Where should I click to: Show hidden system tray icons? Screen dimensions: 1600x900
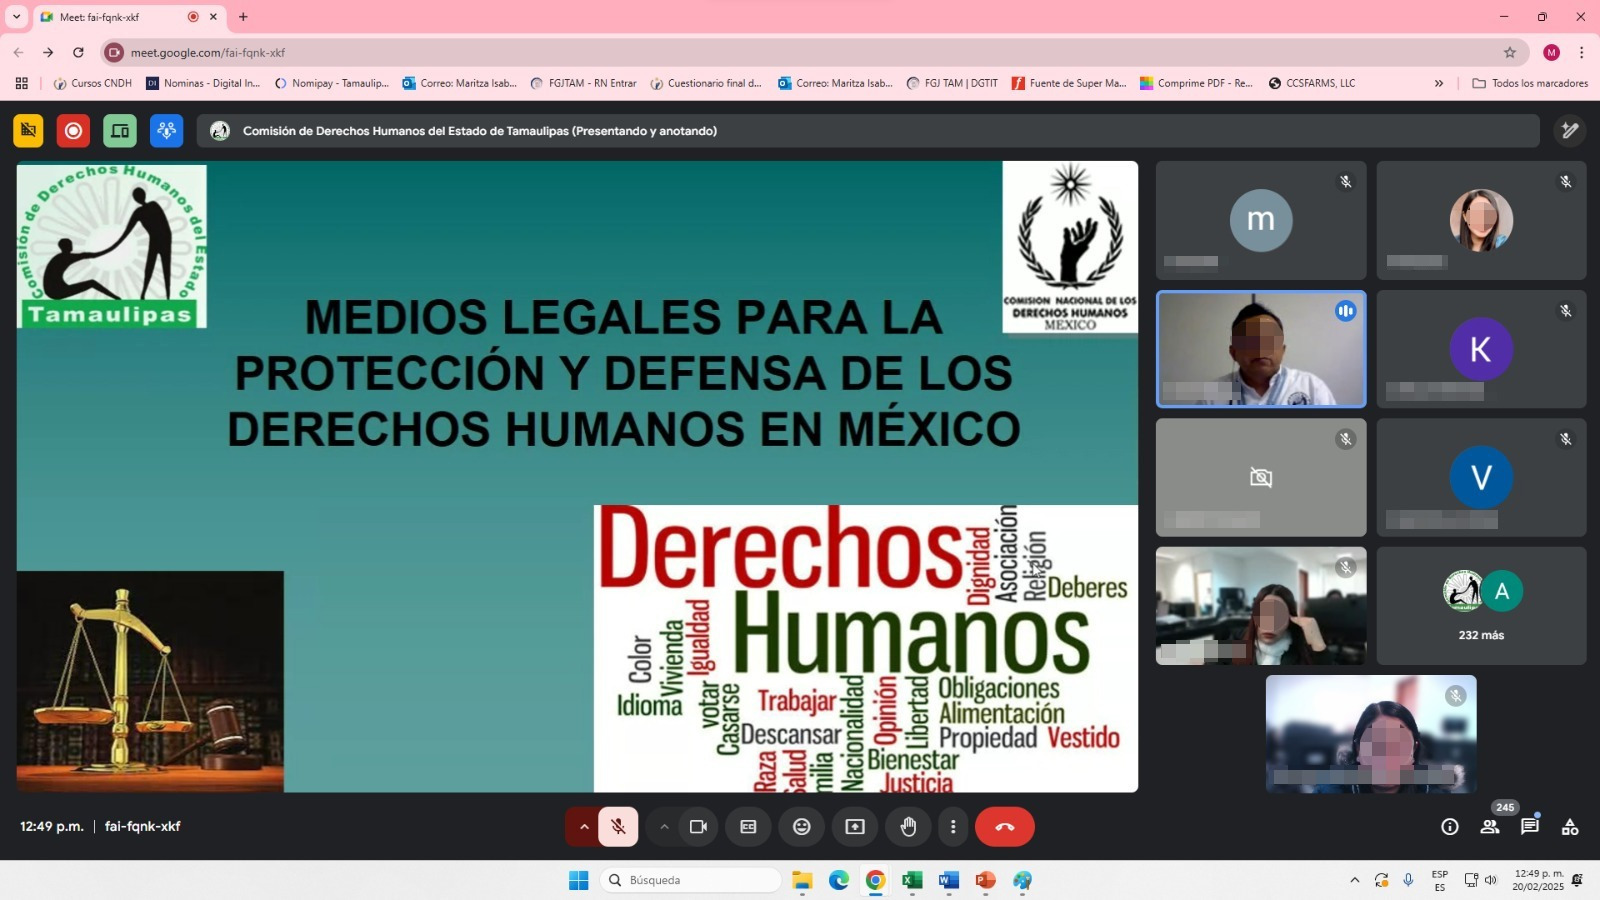(x=1355, y=880)
